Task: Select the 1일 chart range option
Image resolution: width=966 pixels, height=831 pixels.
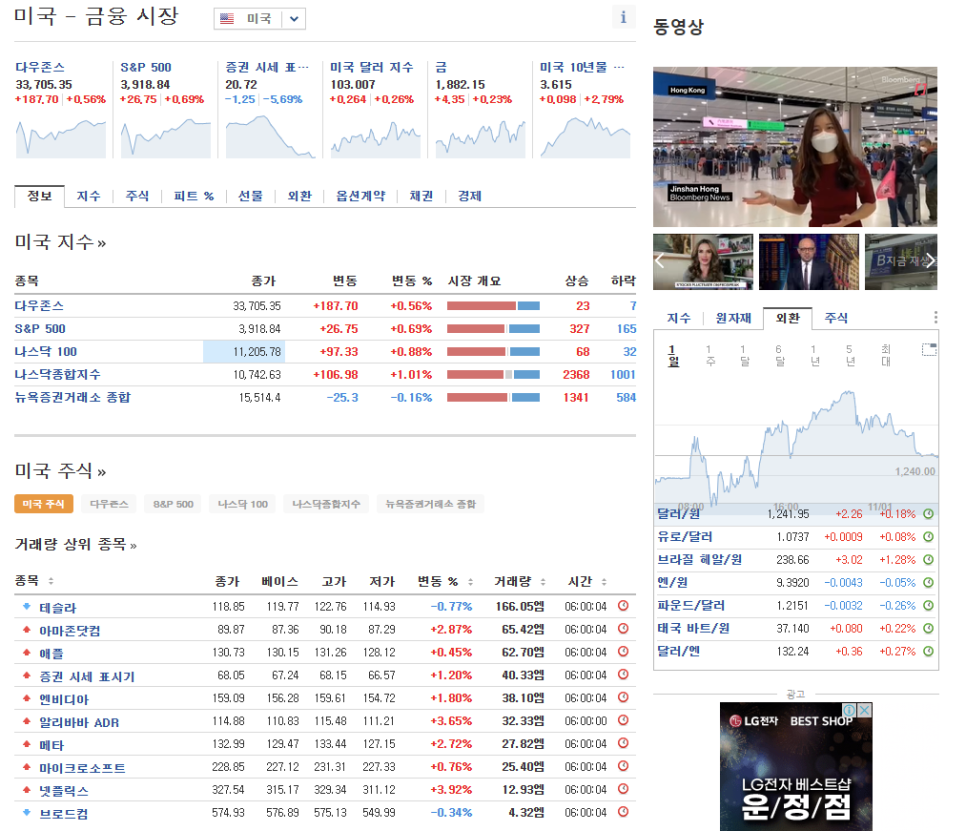Action: point(673,355)
